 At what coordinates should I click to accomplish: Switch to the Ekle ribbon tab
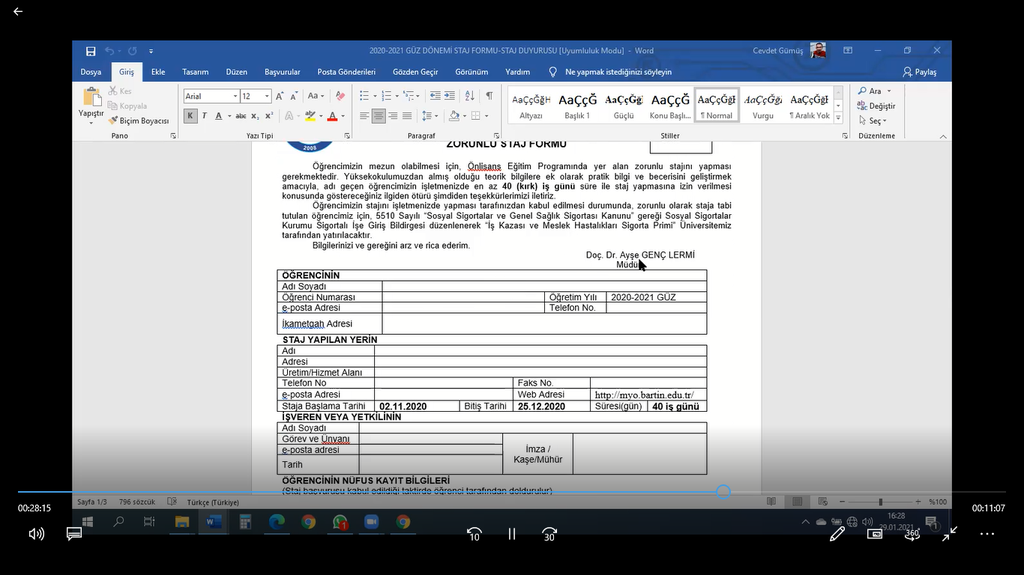click(x=158, y=72)
